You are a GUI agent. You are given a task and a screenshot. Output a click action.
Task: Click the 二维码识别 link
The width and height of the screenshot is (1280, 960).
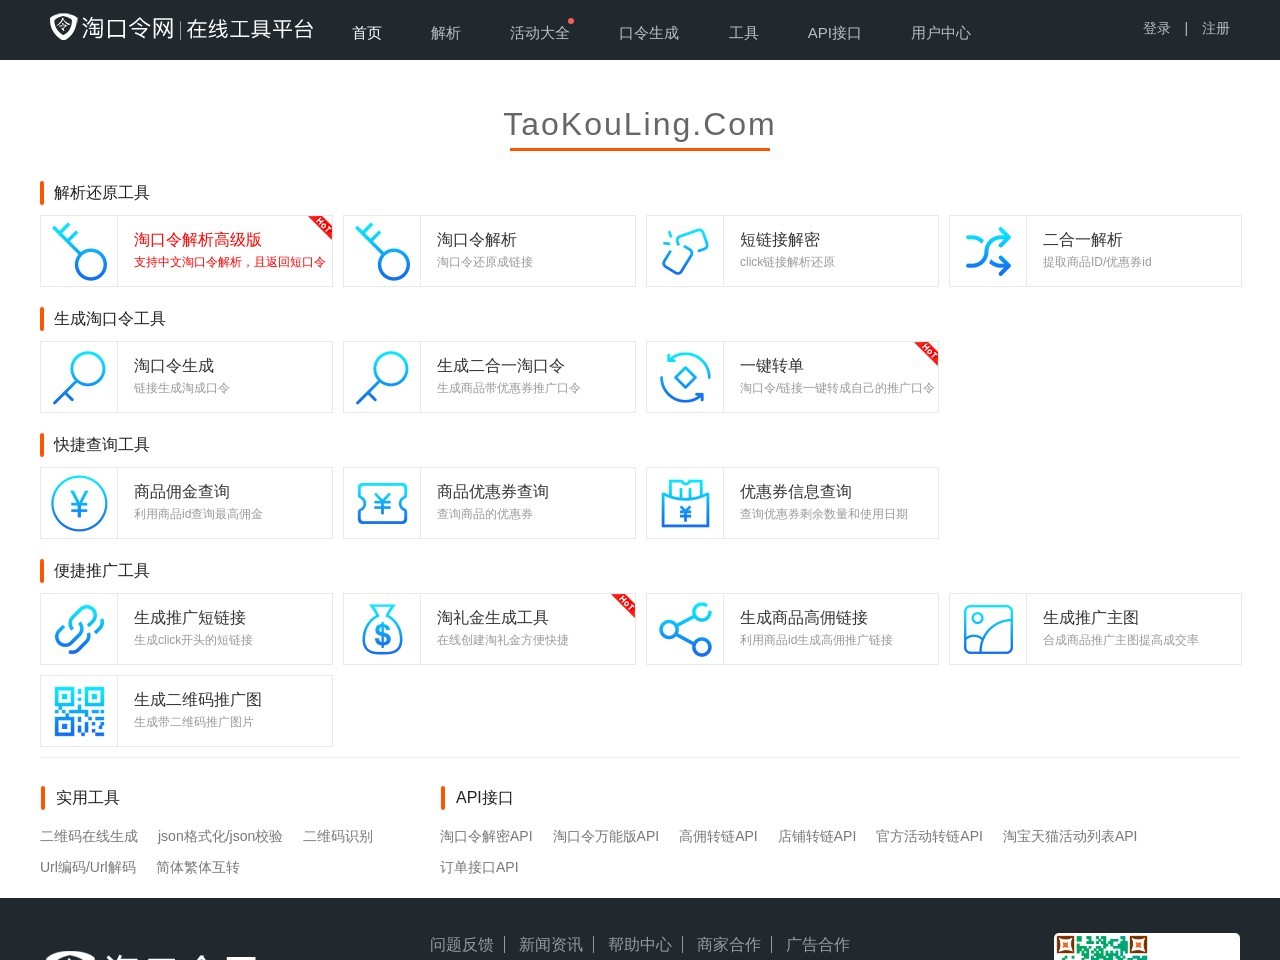pyautogui.click(x=338, y=836)
